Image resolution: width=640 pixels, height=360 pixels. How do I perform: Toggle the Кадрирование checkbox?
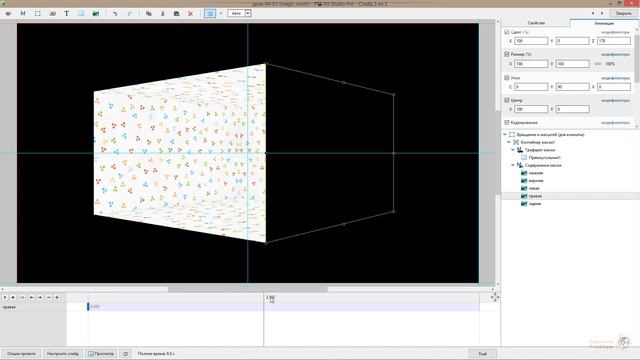pos(507,122)
